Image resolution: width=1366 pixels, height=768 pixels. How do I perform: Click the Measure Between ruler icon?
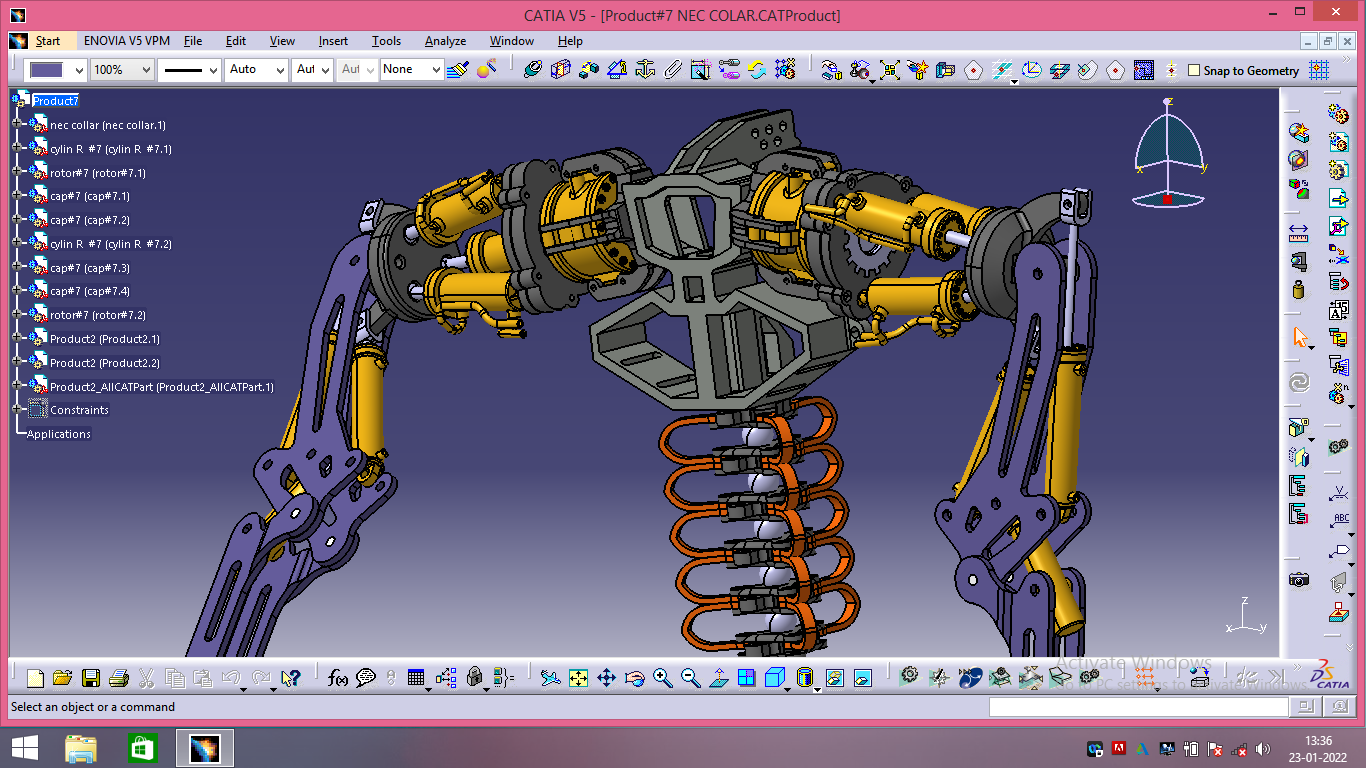1298,233
